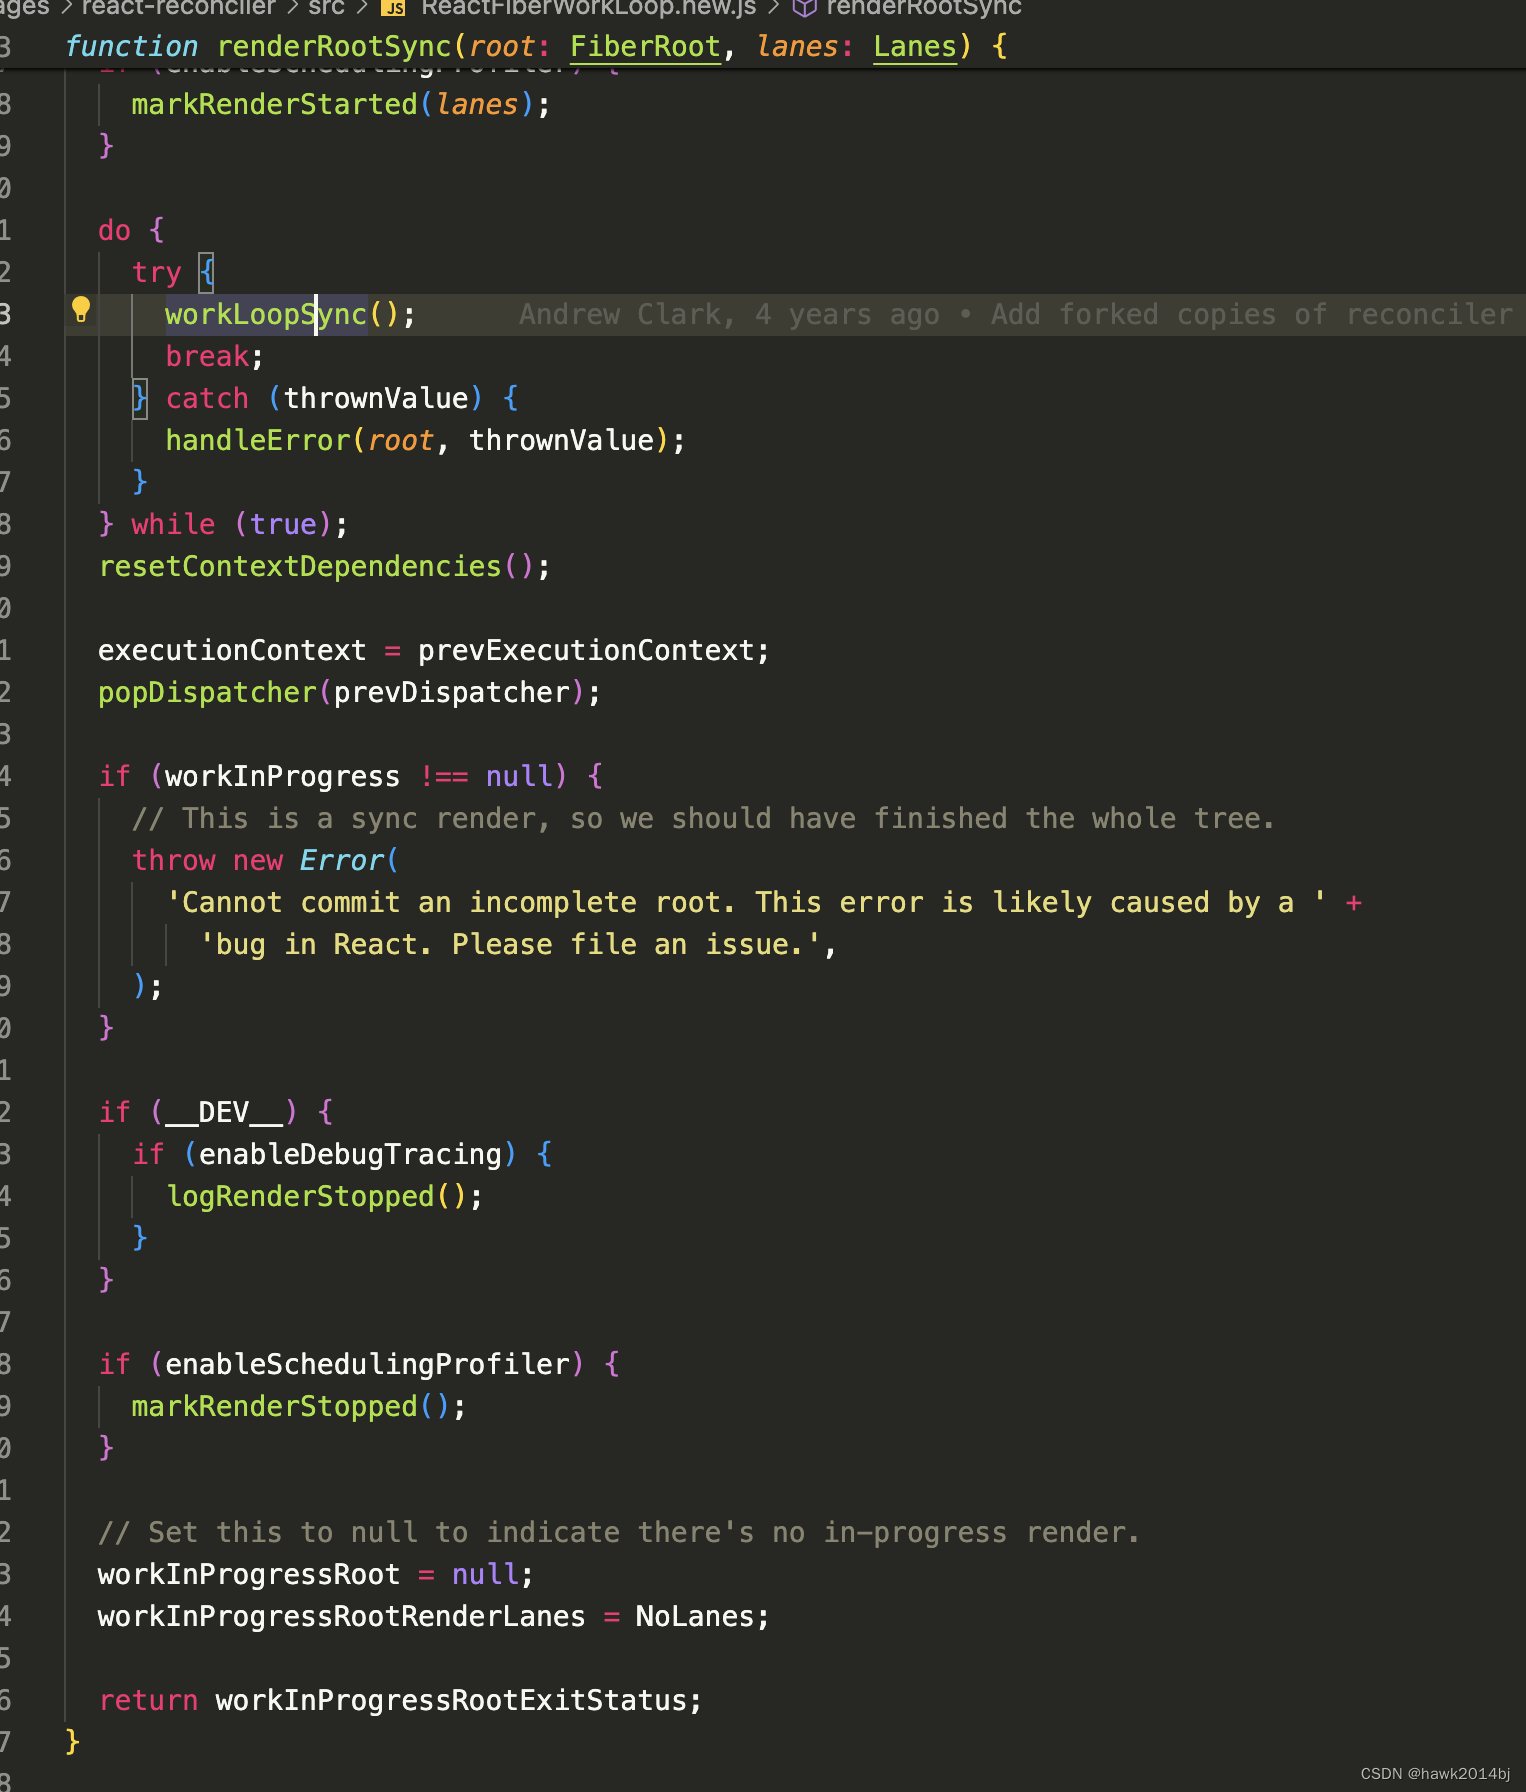Click the break statement
The width and height of the screenshot is (1526, 1792).
pyautogui.click(x=207, y=356)
